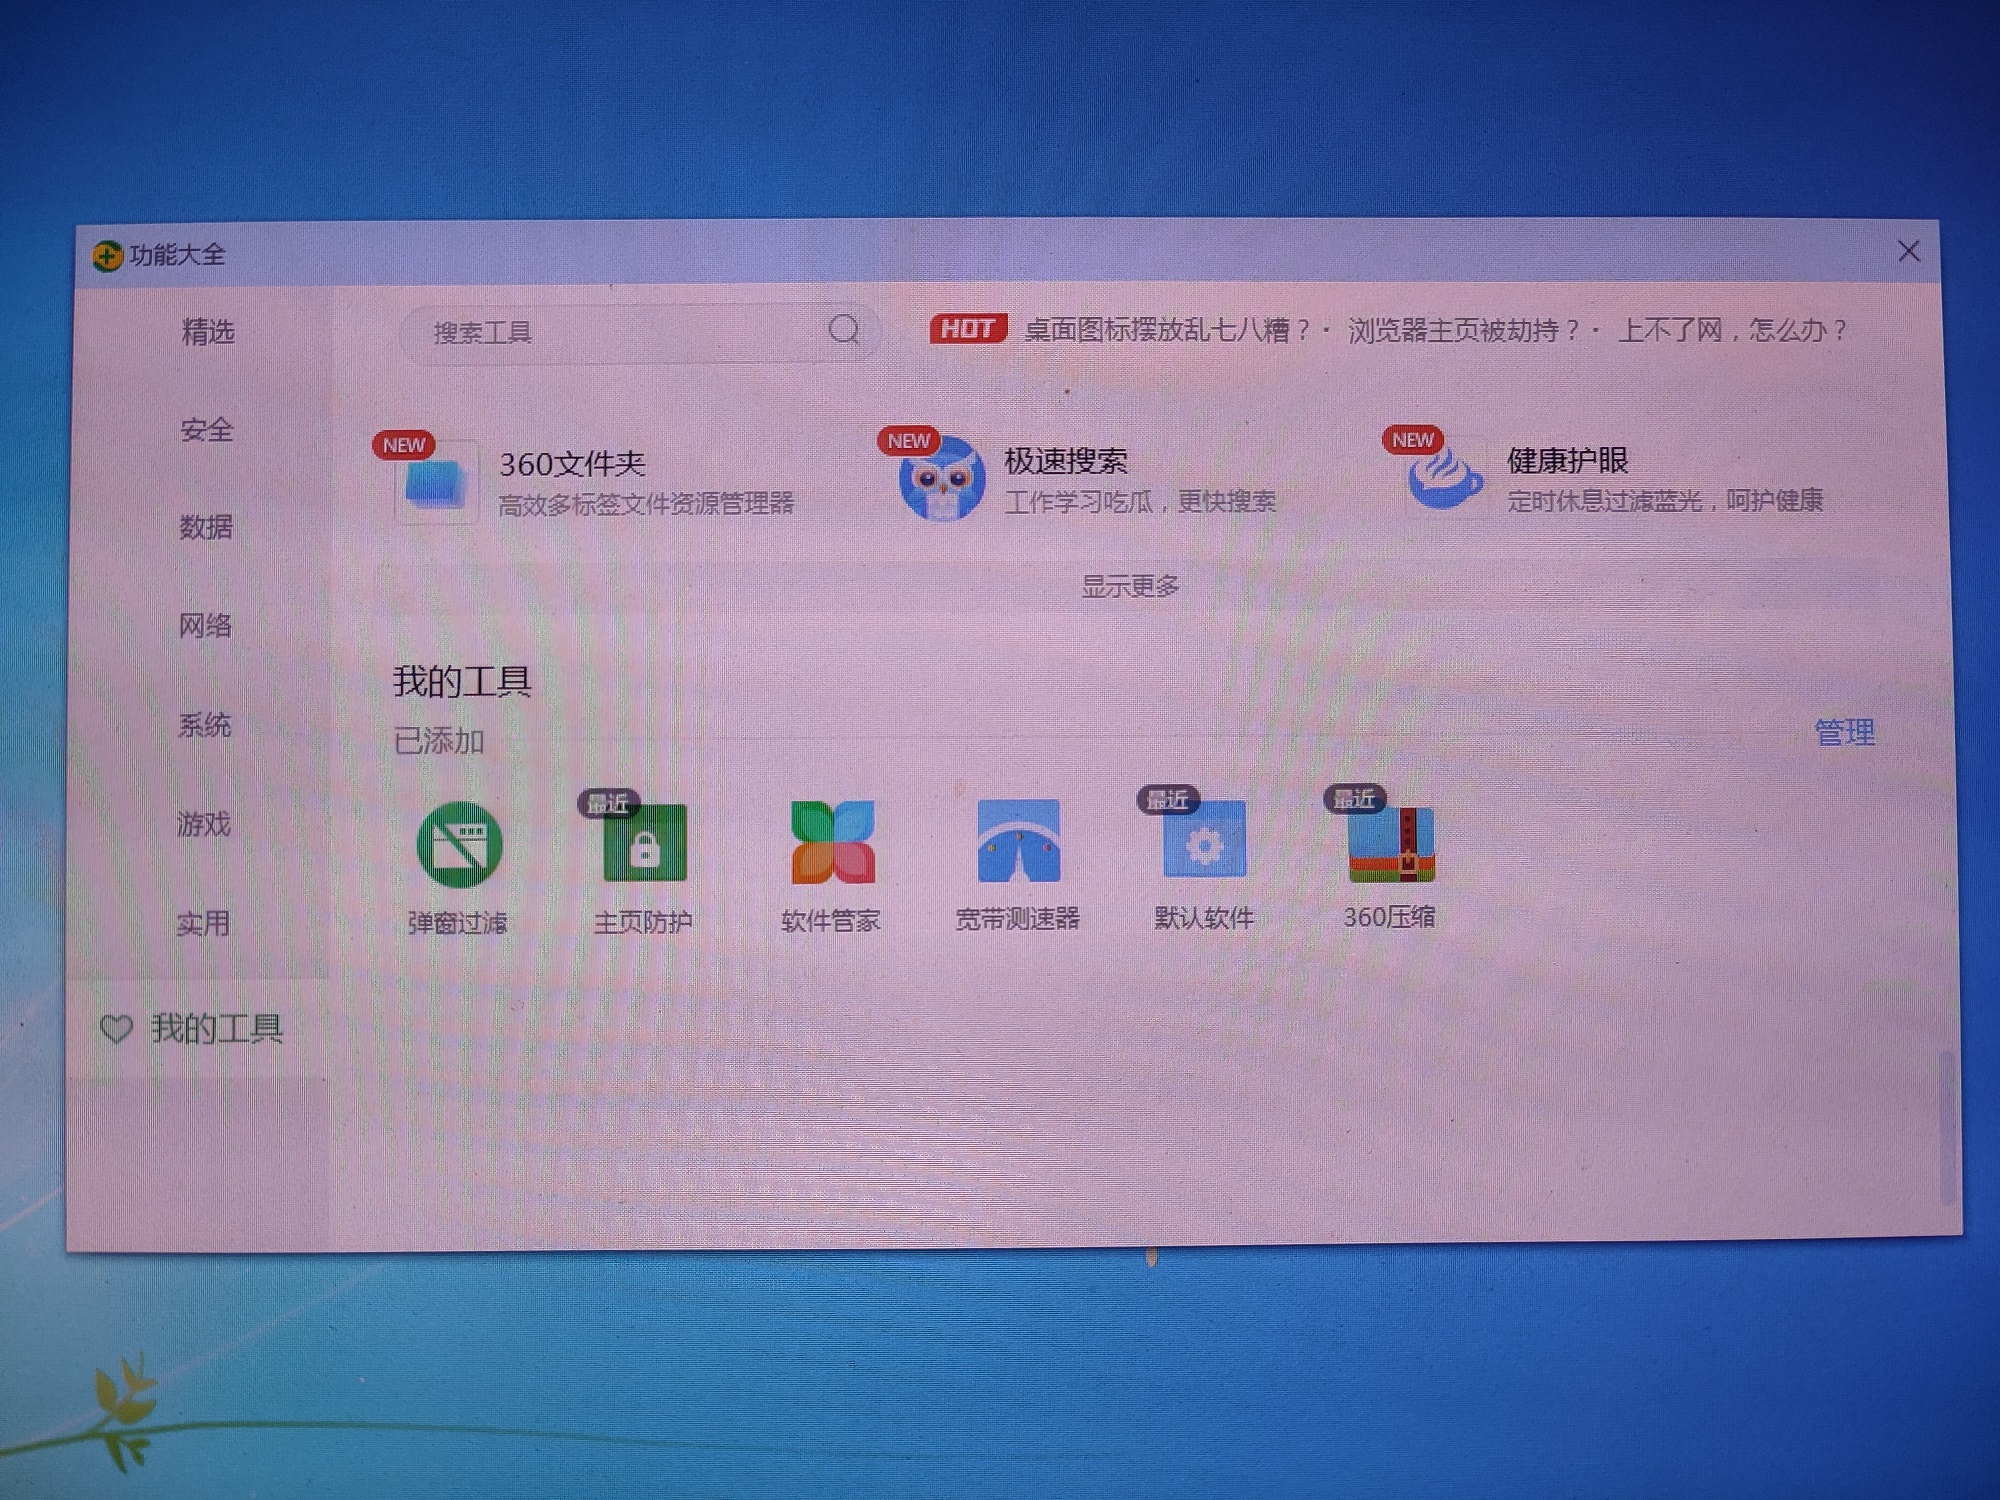This screenshot has width=2000, height=1500.
Task: Open 我的工具 in the sidebar
Action: (217, 1028)
